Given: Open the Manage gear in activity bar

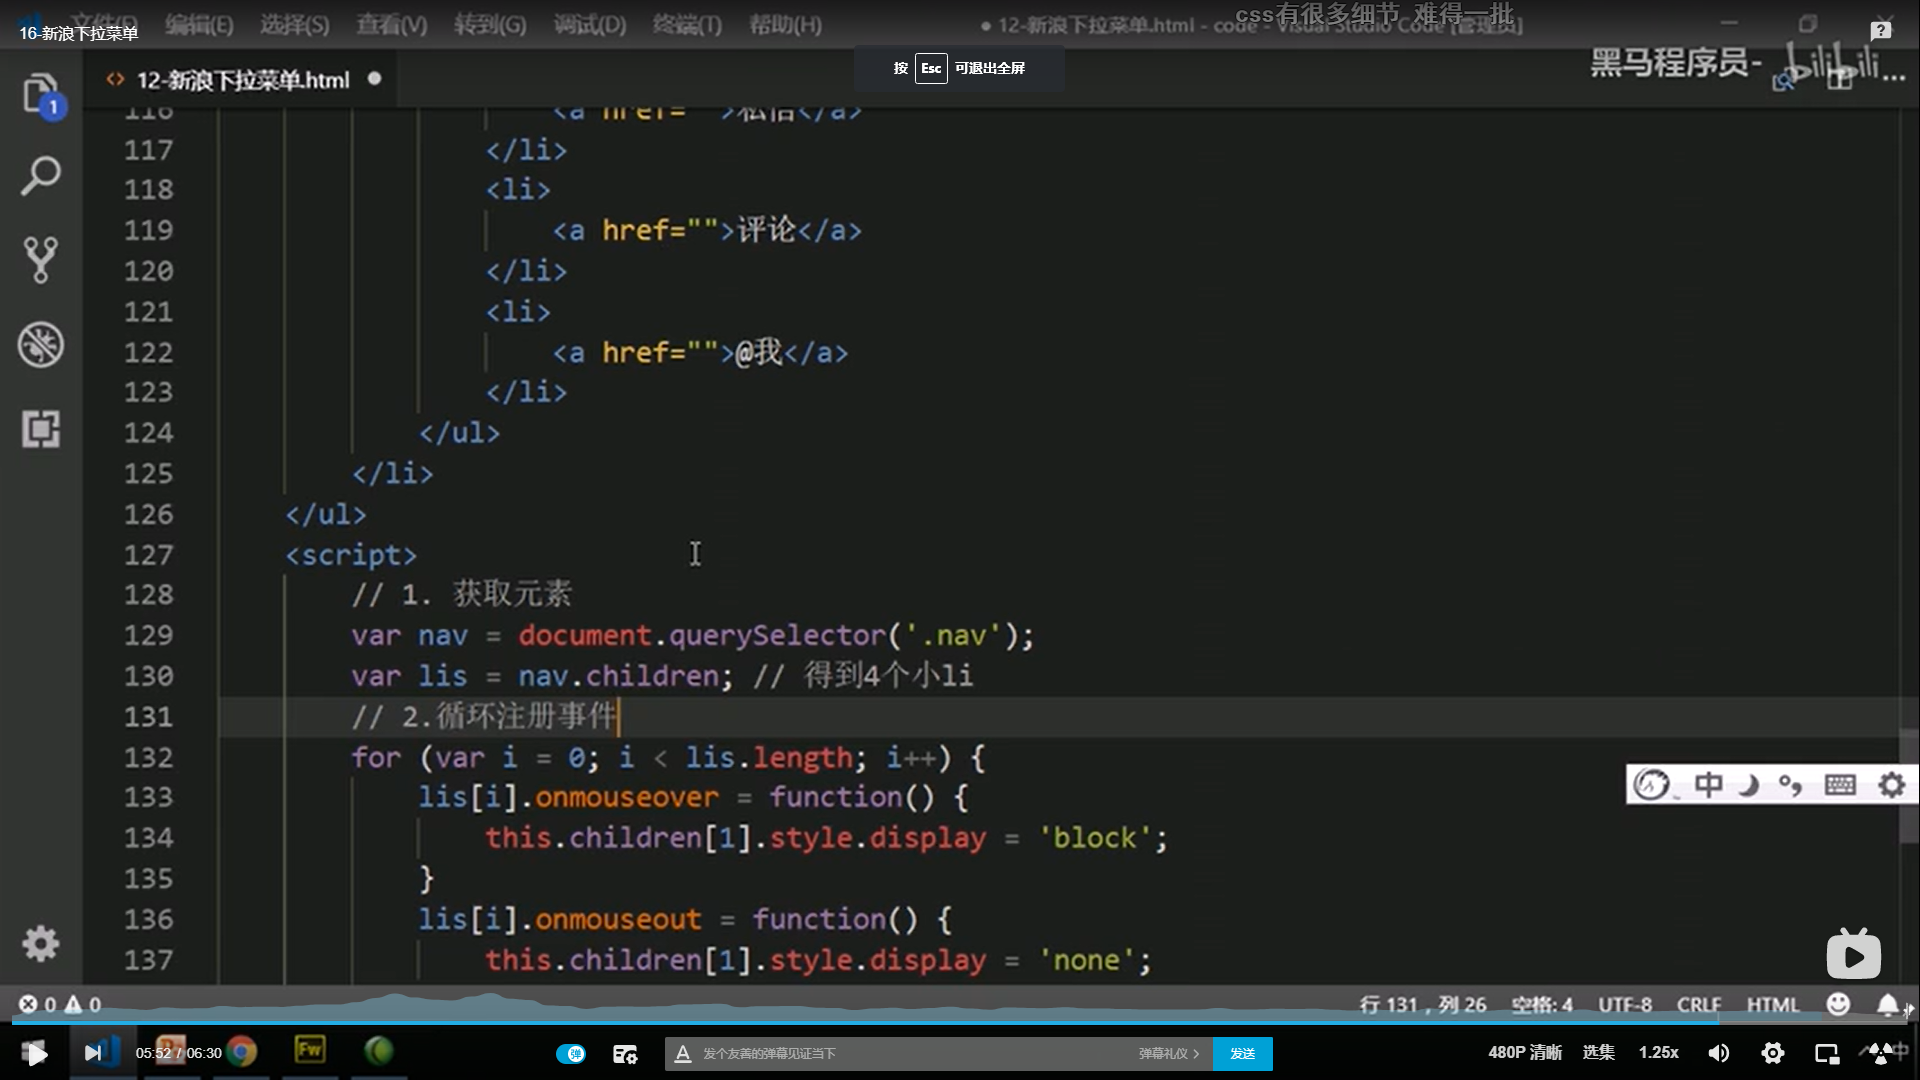Looking at the screenshot, I should point(40,943).
